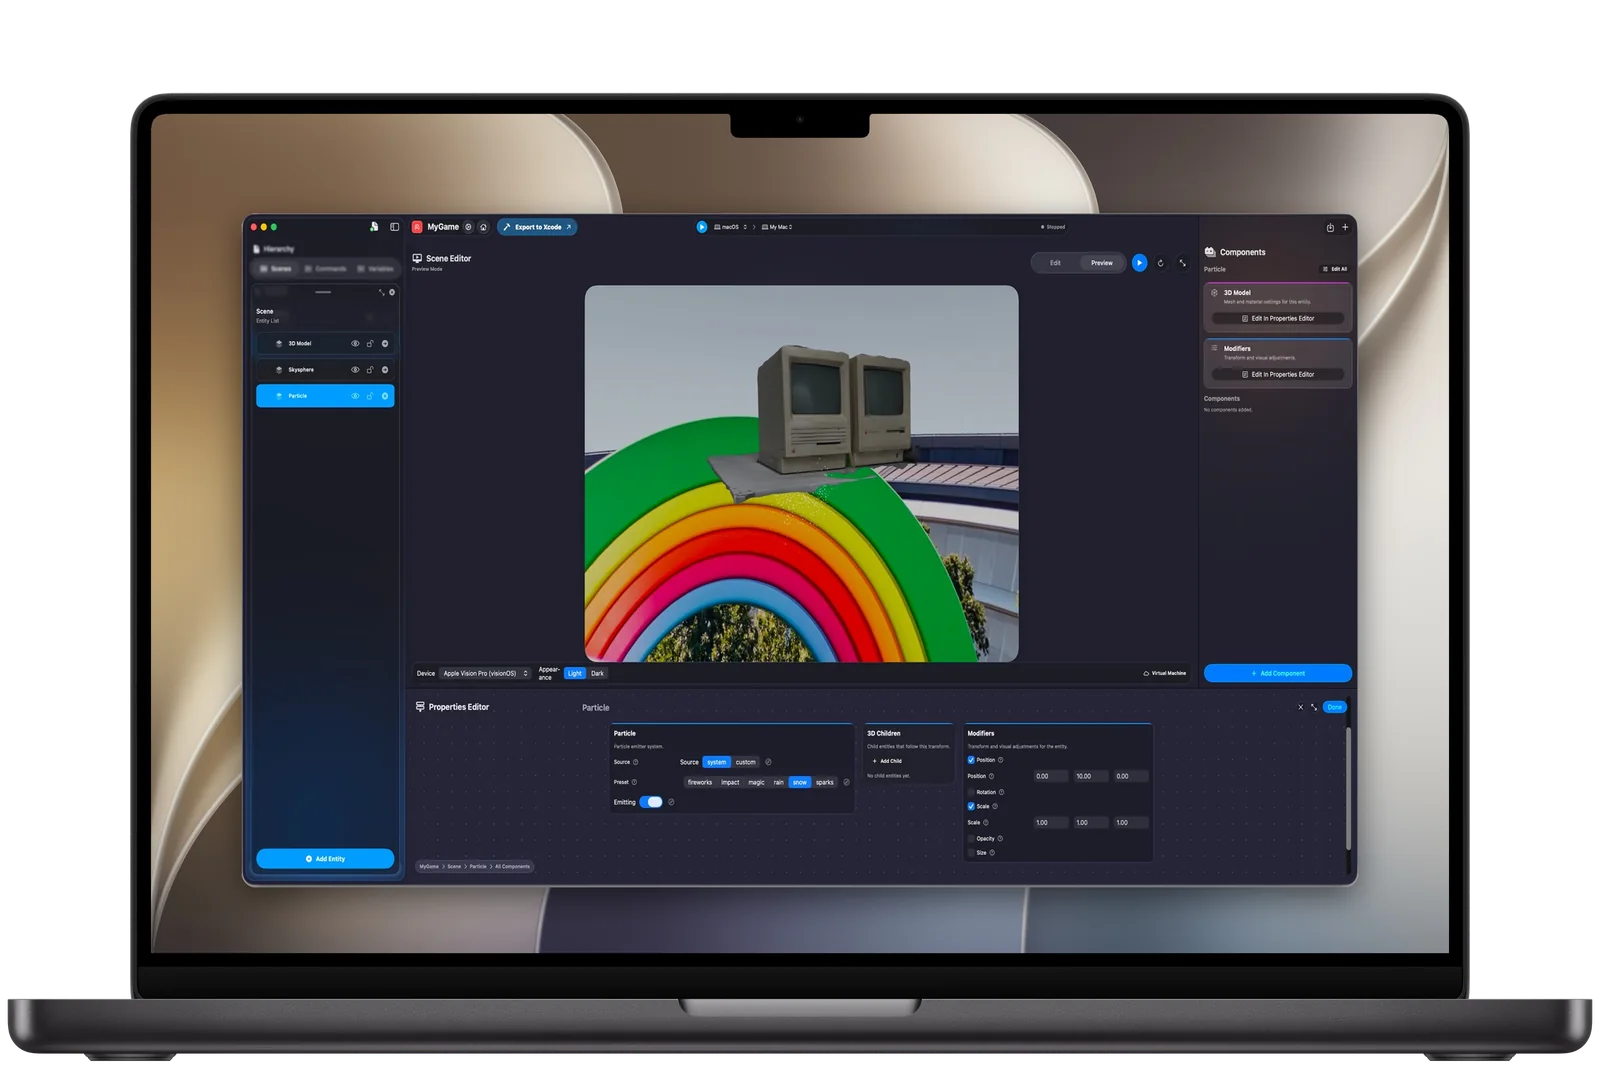Toggle the sidebar panel icon
The width and height of the screenshot is (1600, 1067).
click(x=394, y=227)
